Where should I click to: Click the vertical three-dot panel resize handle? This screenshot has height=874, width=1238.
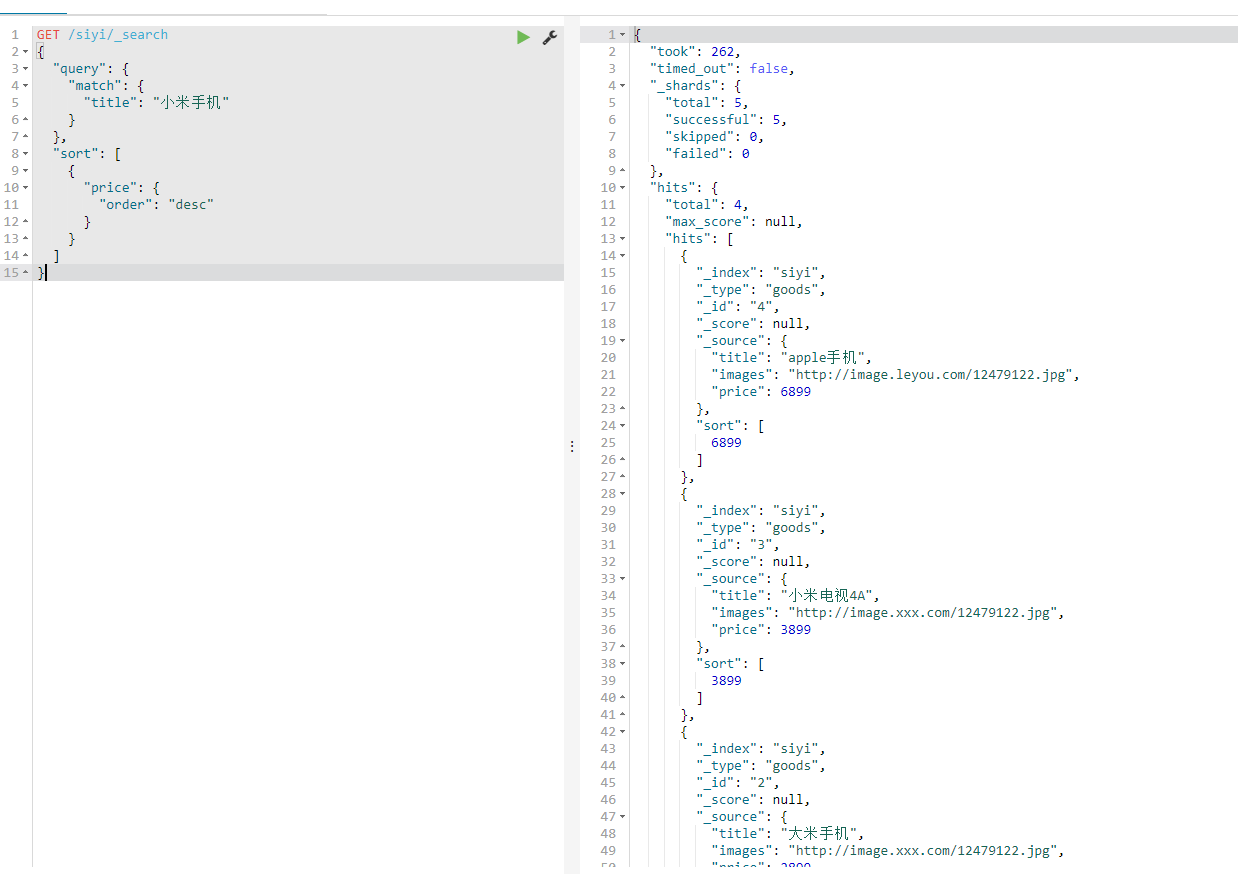(571, 445)
